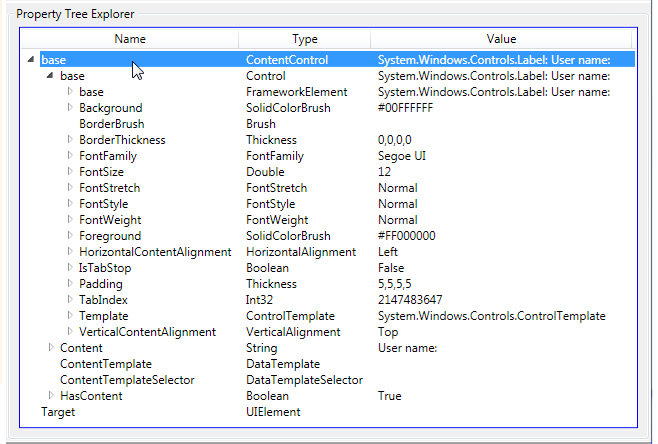Viewport: 658px width, 444px height.
Task: Expand the base FrameworkElement node
Action: pyautogui.click(x=70, y=91)
